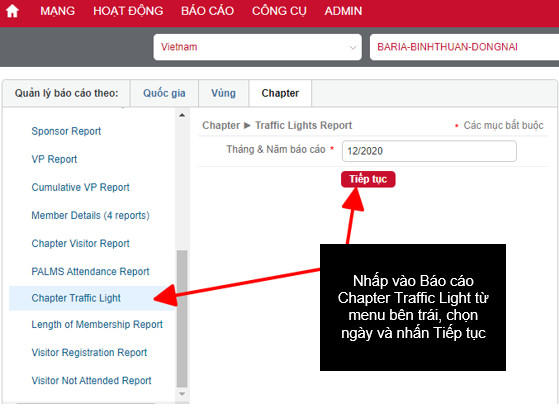559x416 pixels.
Task: Open the BÁO CÁO menu
Action: click(x=207, y=11)
